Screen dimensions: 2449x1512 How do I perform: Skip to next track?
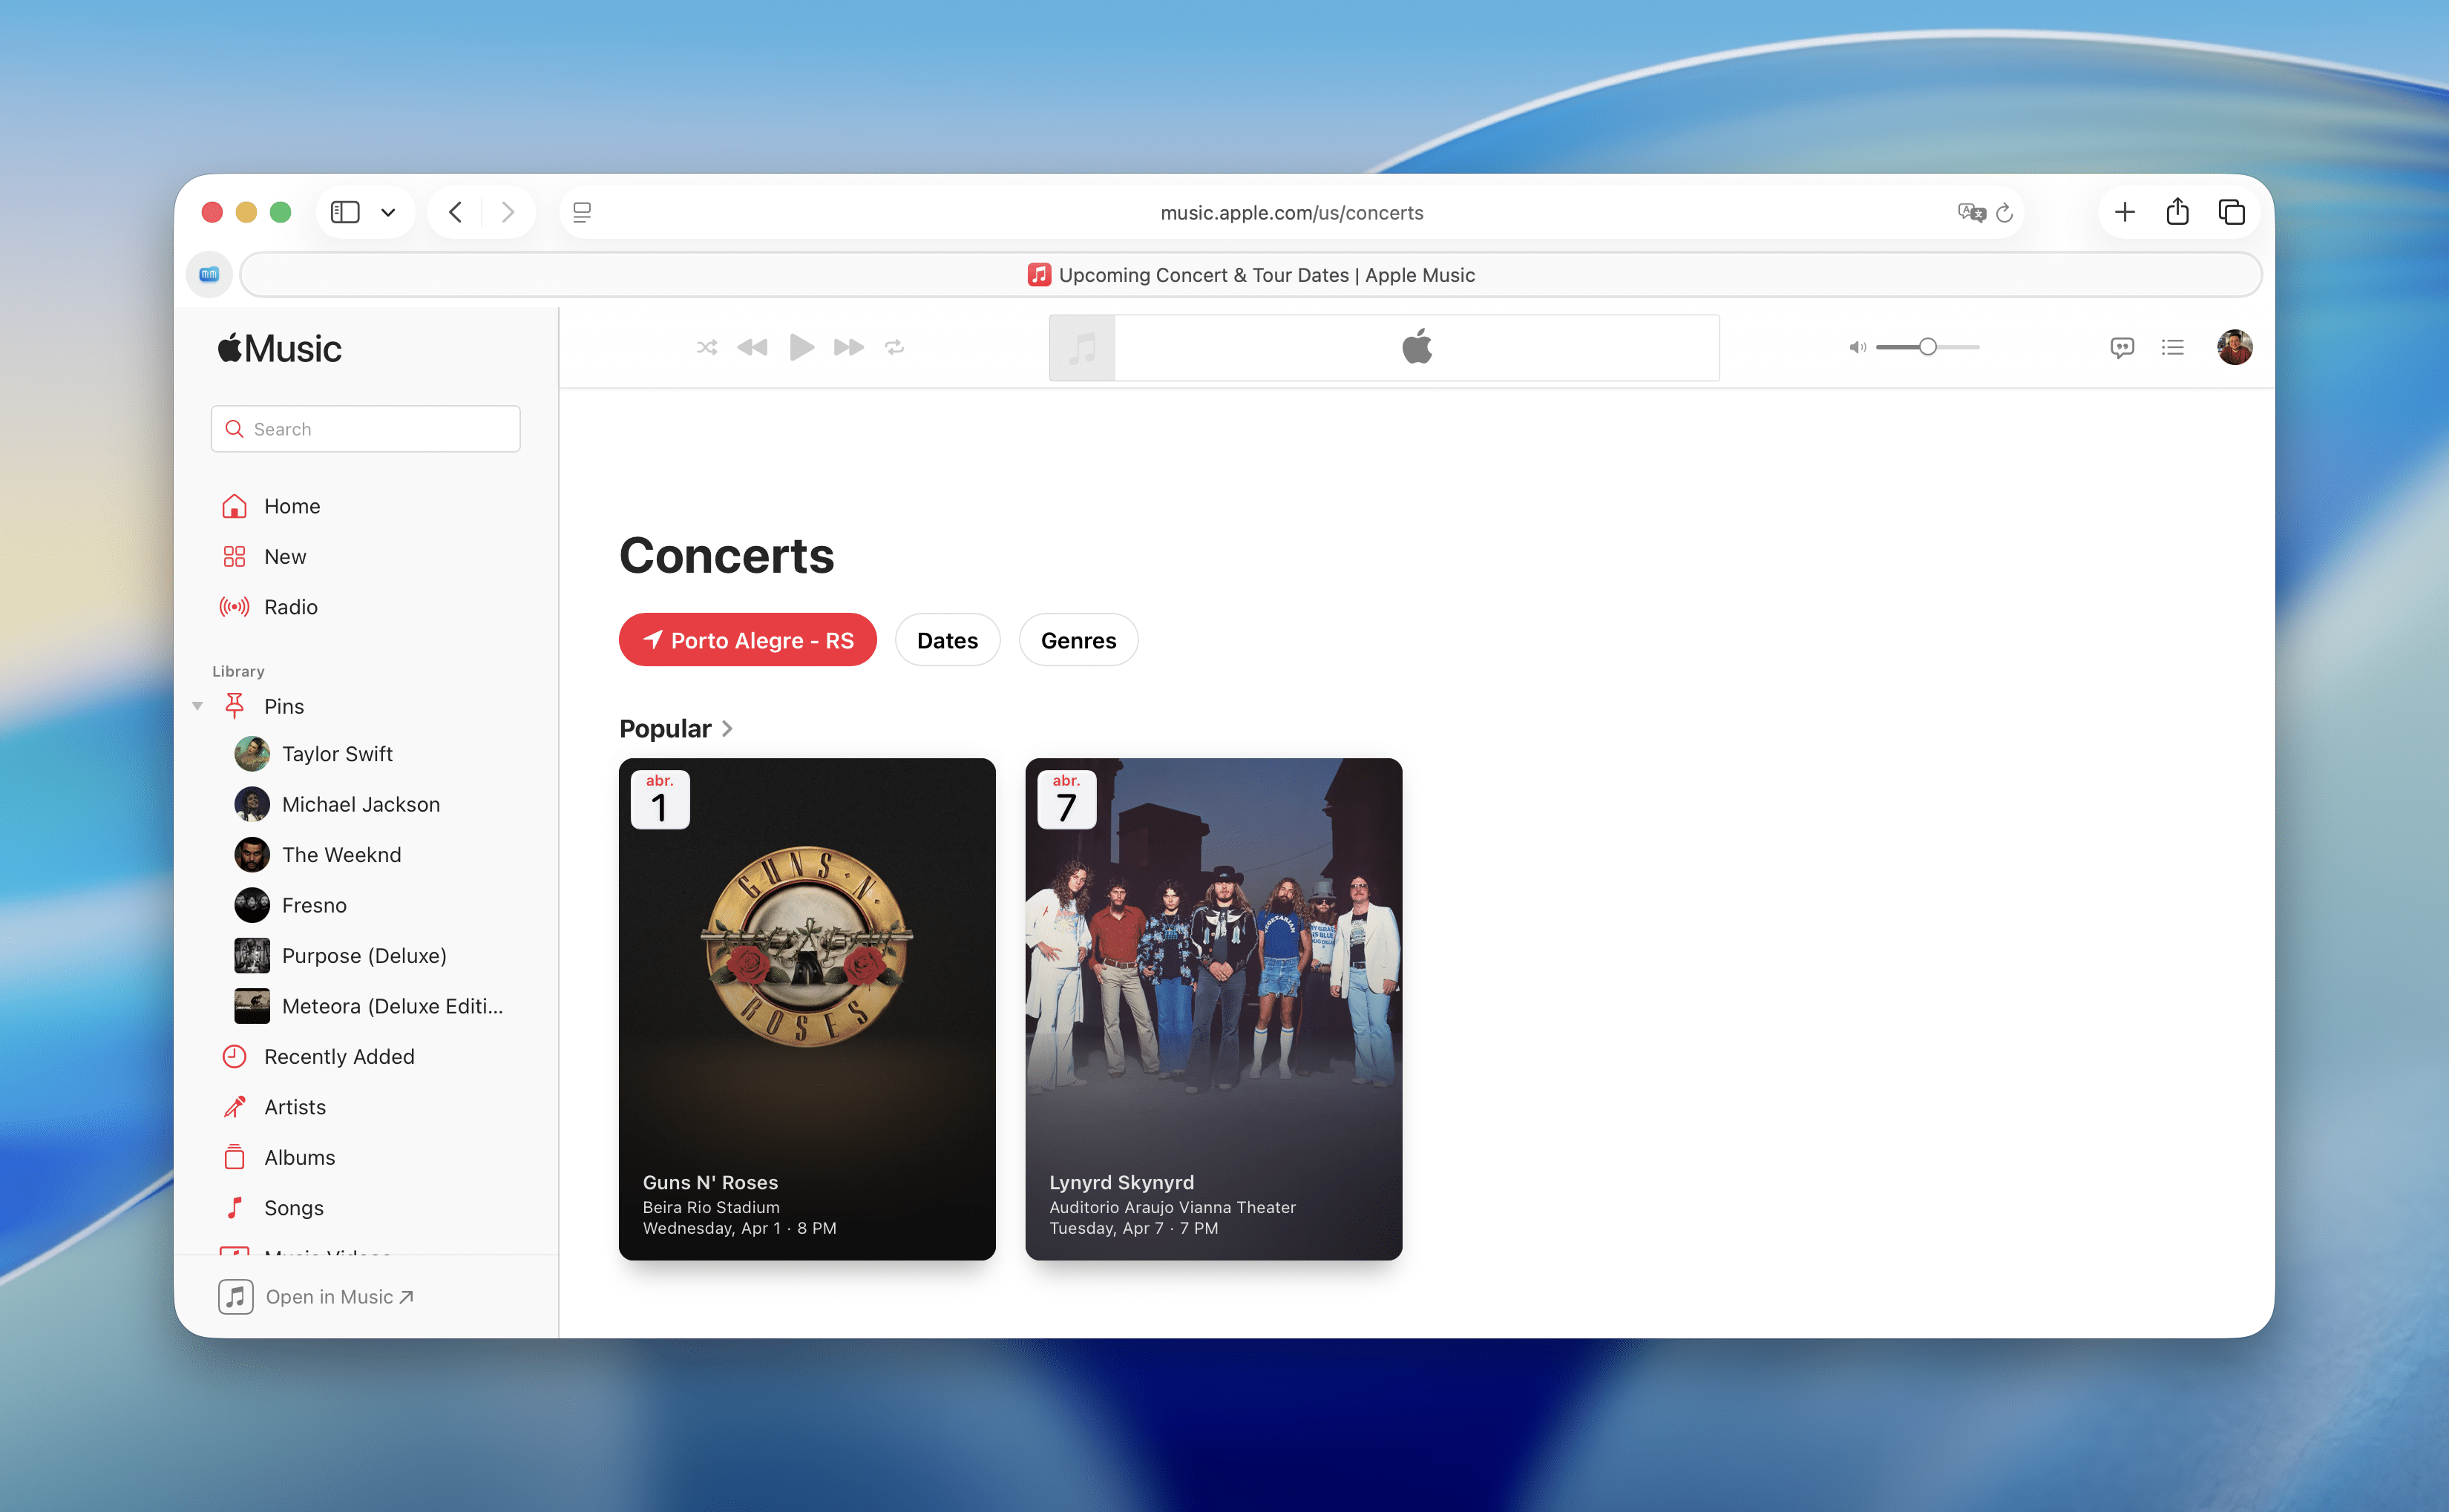pos(848,347)
